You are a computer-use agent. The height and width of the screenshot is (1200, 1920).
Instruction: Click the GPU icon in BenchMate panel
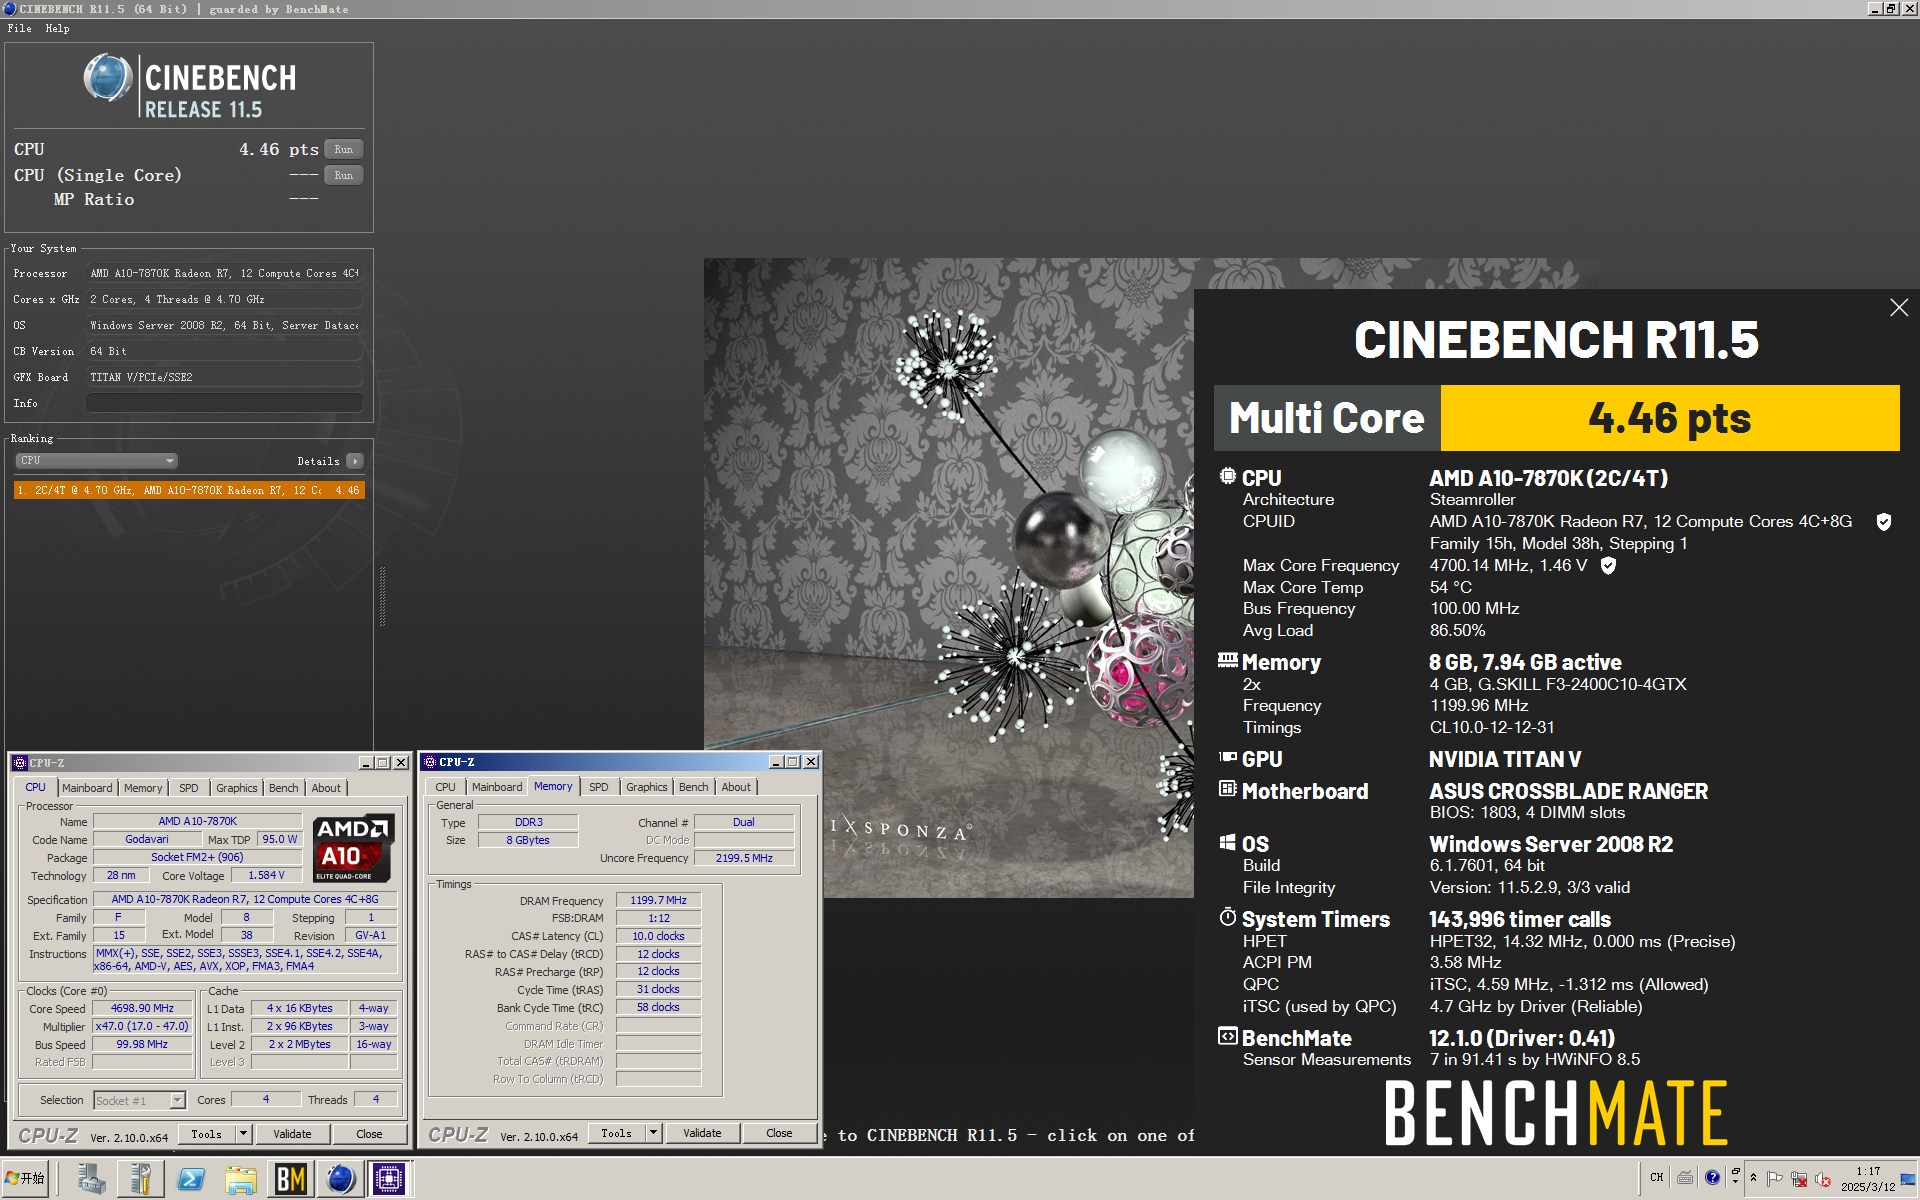(x=1228, y=757)
